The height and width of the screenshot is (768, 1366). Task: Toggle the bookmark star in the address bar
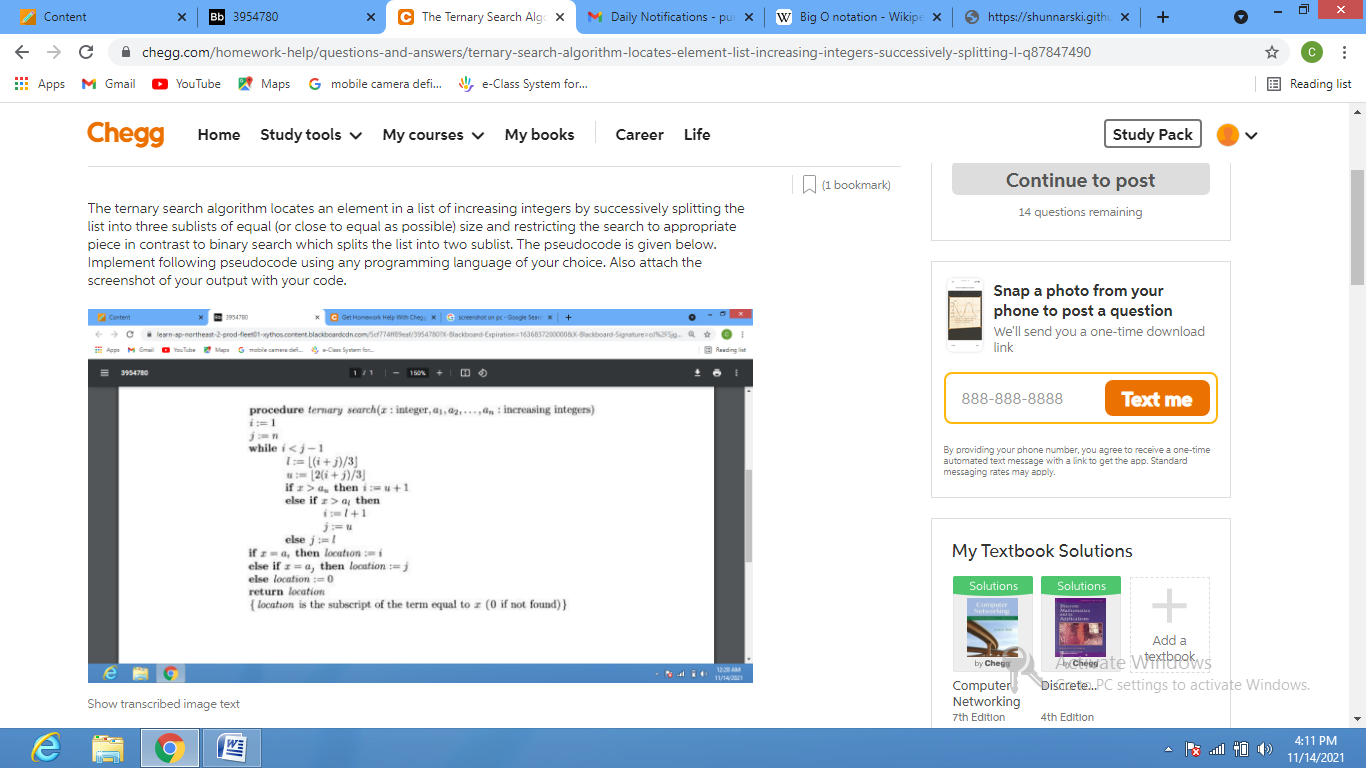(1271, 52)
